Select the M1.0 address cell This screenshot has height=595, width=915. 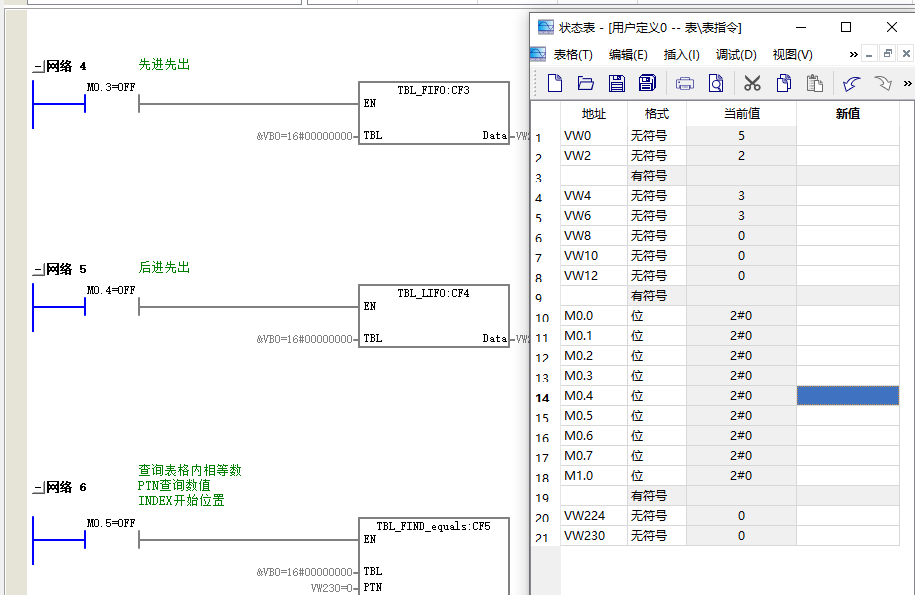(x=594, y=476)
